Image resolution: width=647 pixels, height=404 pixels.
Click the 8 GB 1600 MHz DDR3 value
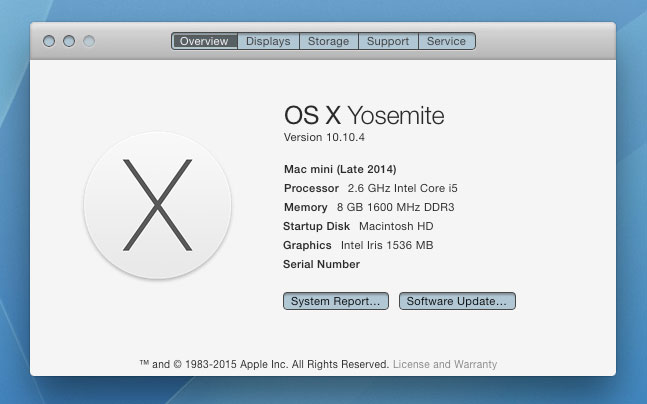tap(396, 207)
